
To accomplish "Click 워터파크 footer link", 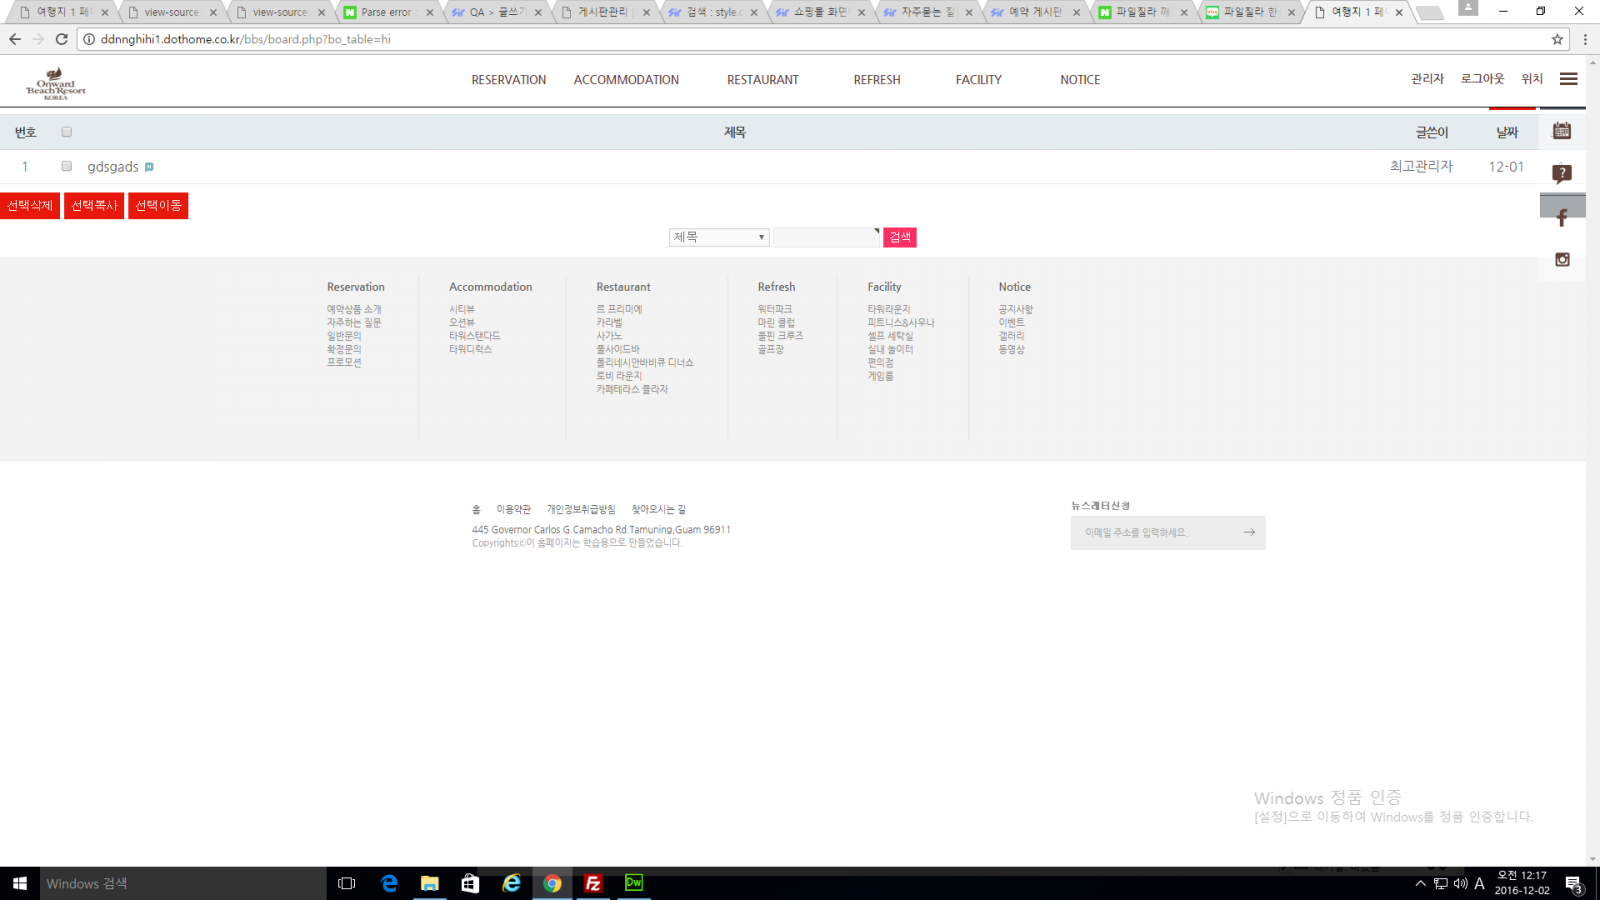I will 774,309.
